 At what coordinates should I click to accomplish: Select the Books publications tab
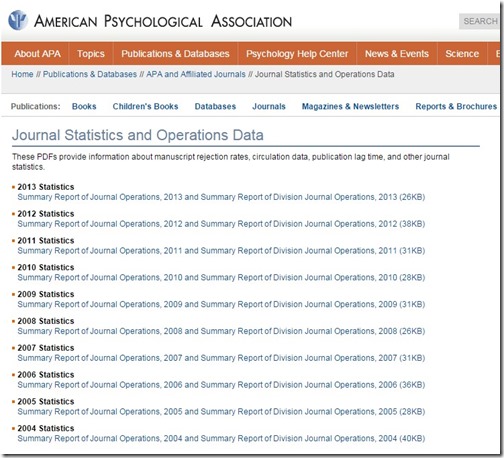pyautogui.click(x=84, y=106)
